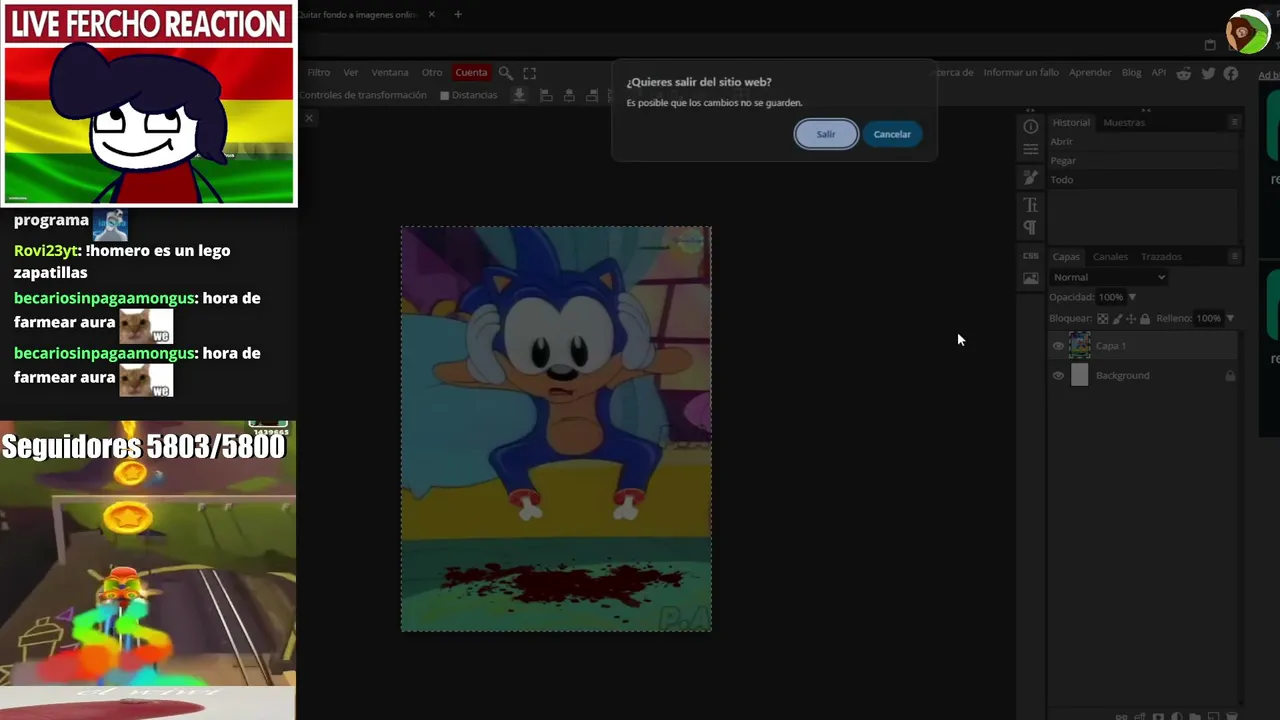
Task: Toggle lock image pixels brush icon
Action: tap(1117, 319)
